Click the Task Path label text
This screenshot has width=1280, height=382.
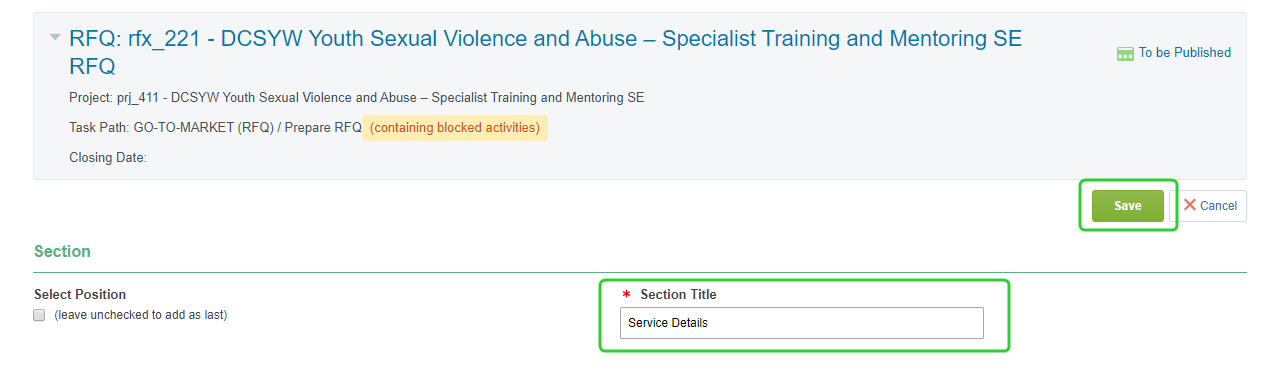pyautogui.click(x=99, y=128)
